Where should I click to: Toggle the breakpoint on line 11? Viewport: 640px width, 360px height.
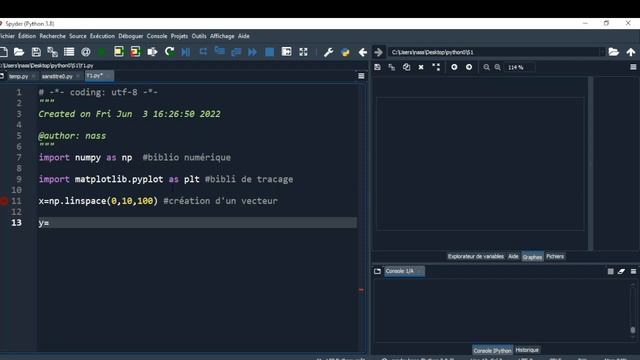coord(4,201)
